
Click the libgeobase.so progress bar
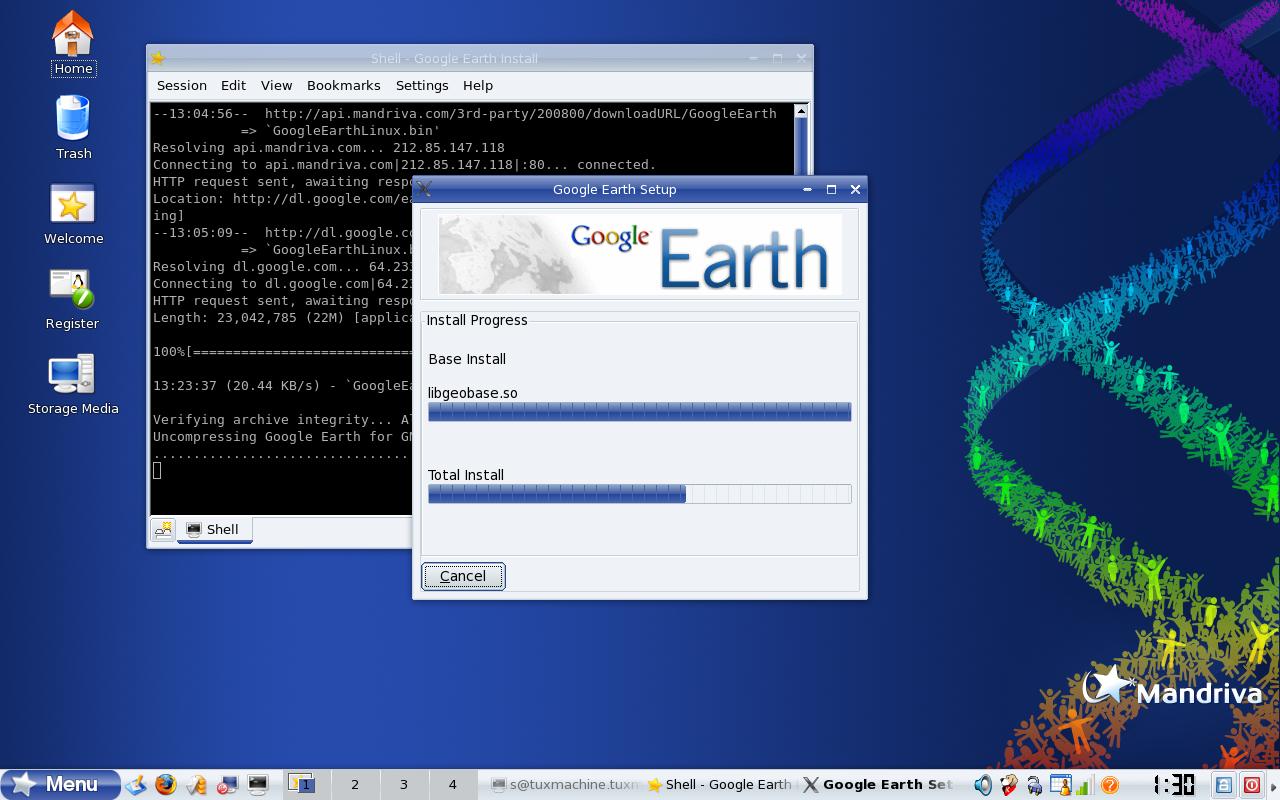point(639,412)
